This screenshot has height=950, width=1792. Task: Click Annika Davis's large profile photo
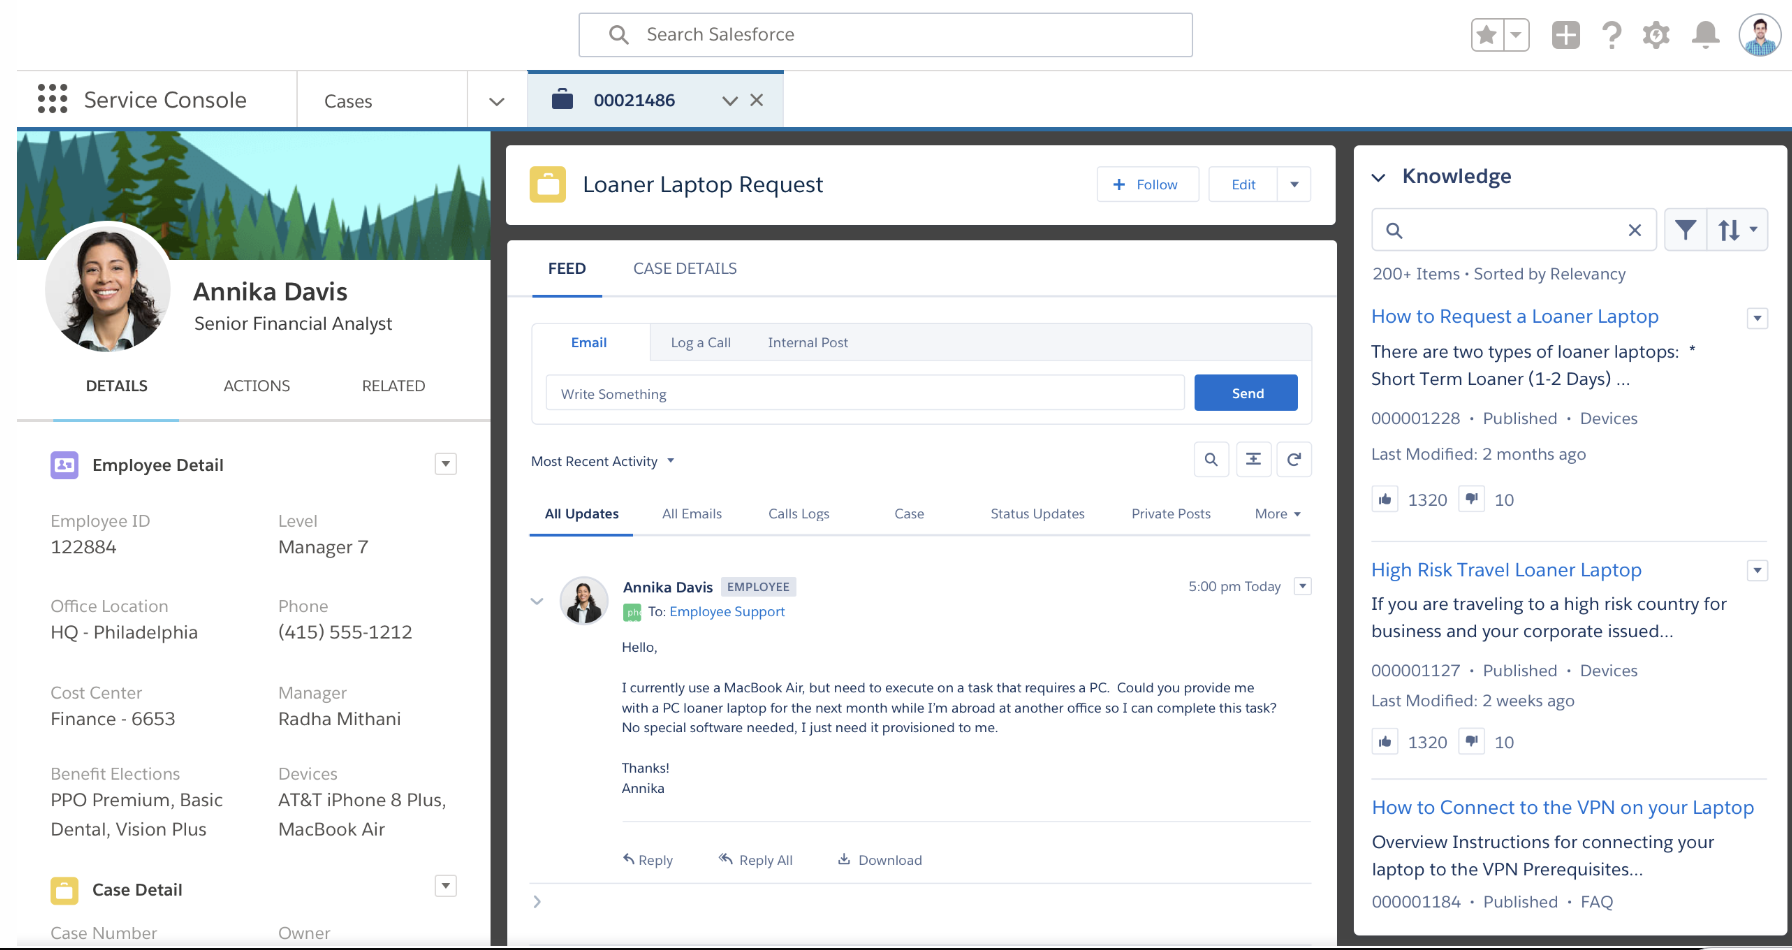[x=108, y=287]
